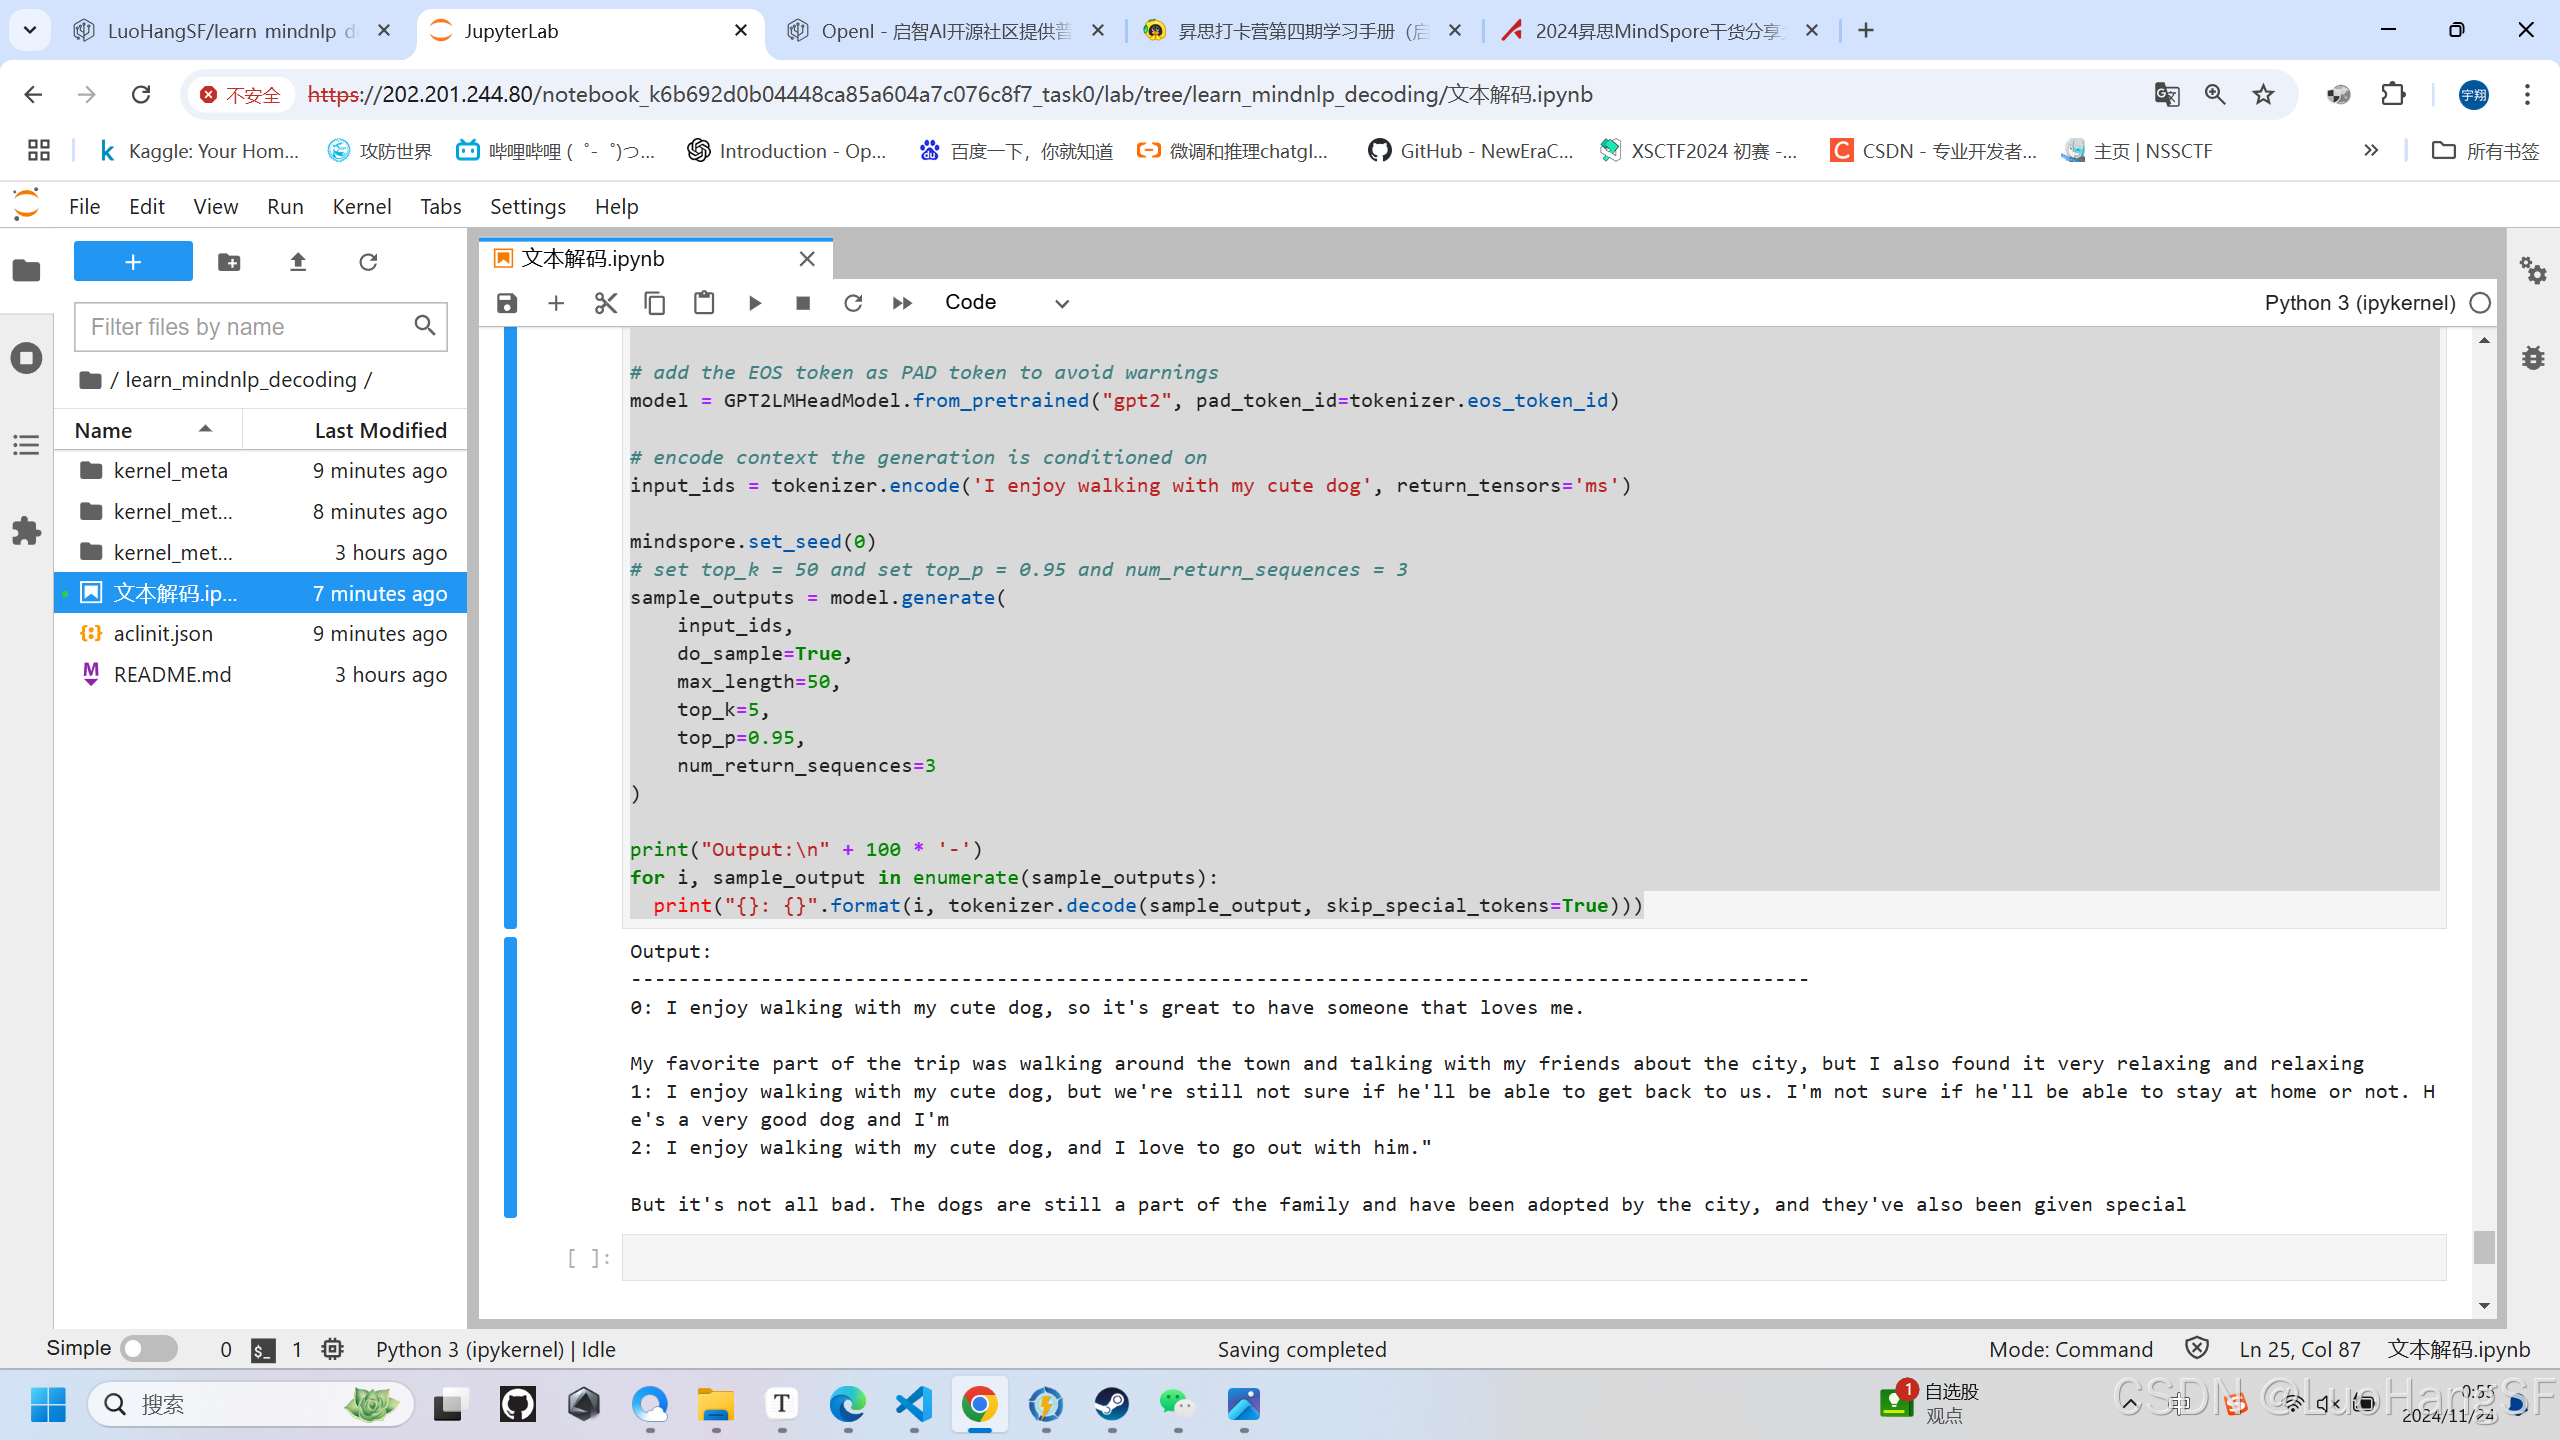The height and width of the screenshot is (1440, 2560).
Task: Restart kernel and run all cells
Action: [902, 303]
